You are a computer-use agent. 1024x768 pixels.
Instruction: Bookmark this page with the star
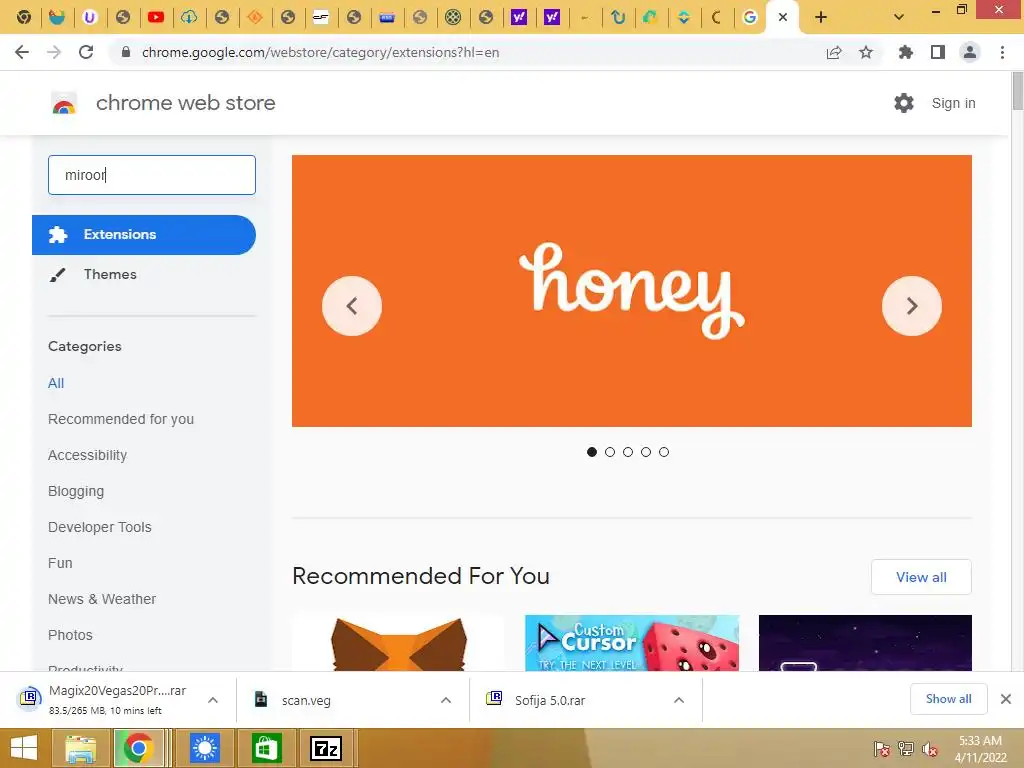point(866,52)
